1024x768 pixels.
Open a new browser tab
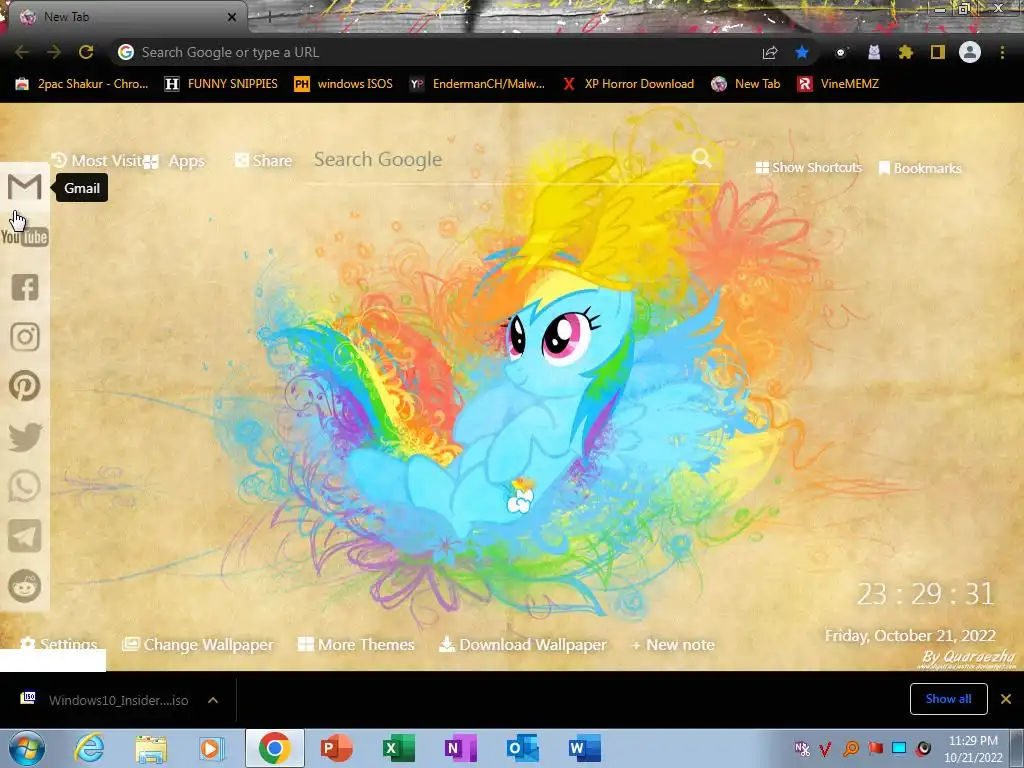click(x=269, y=17)
